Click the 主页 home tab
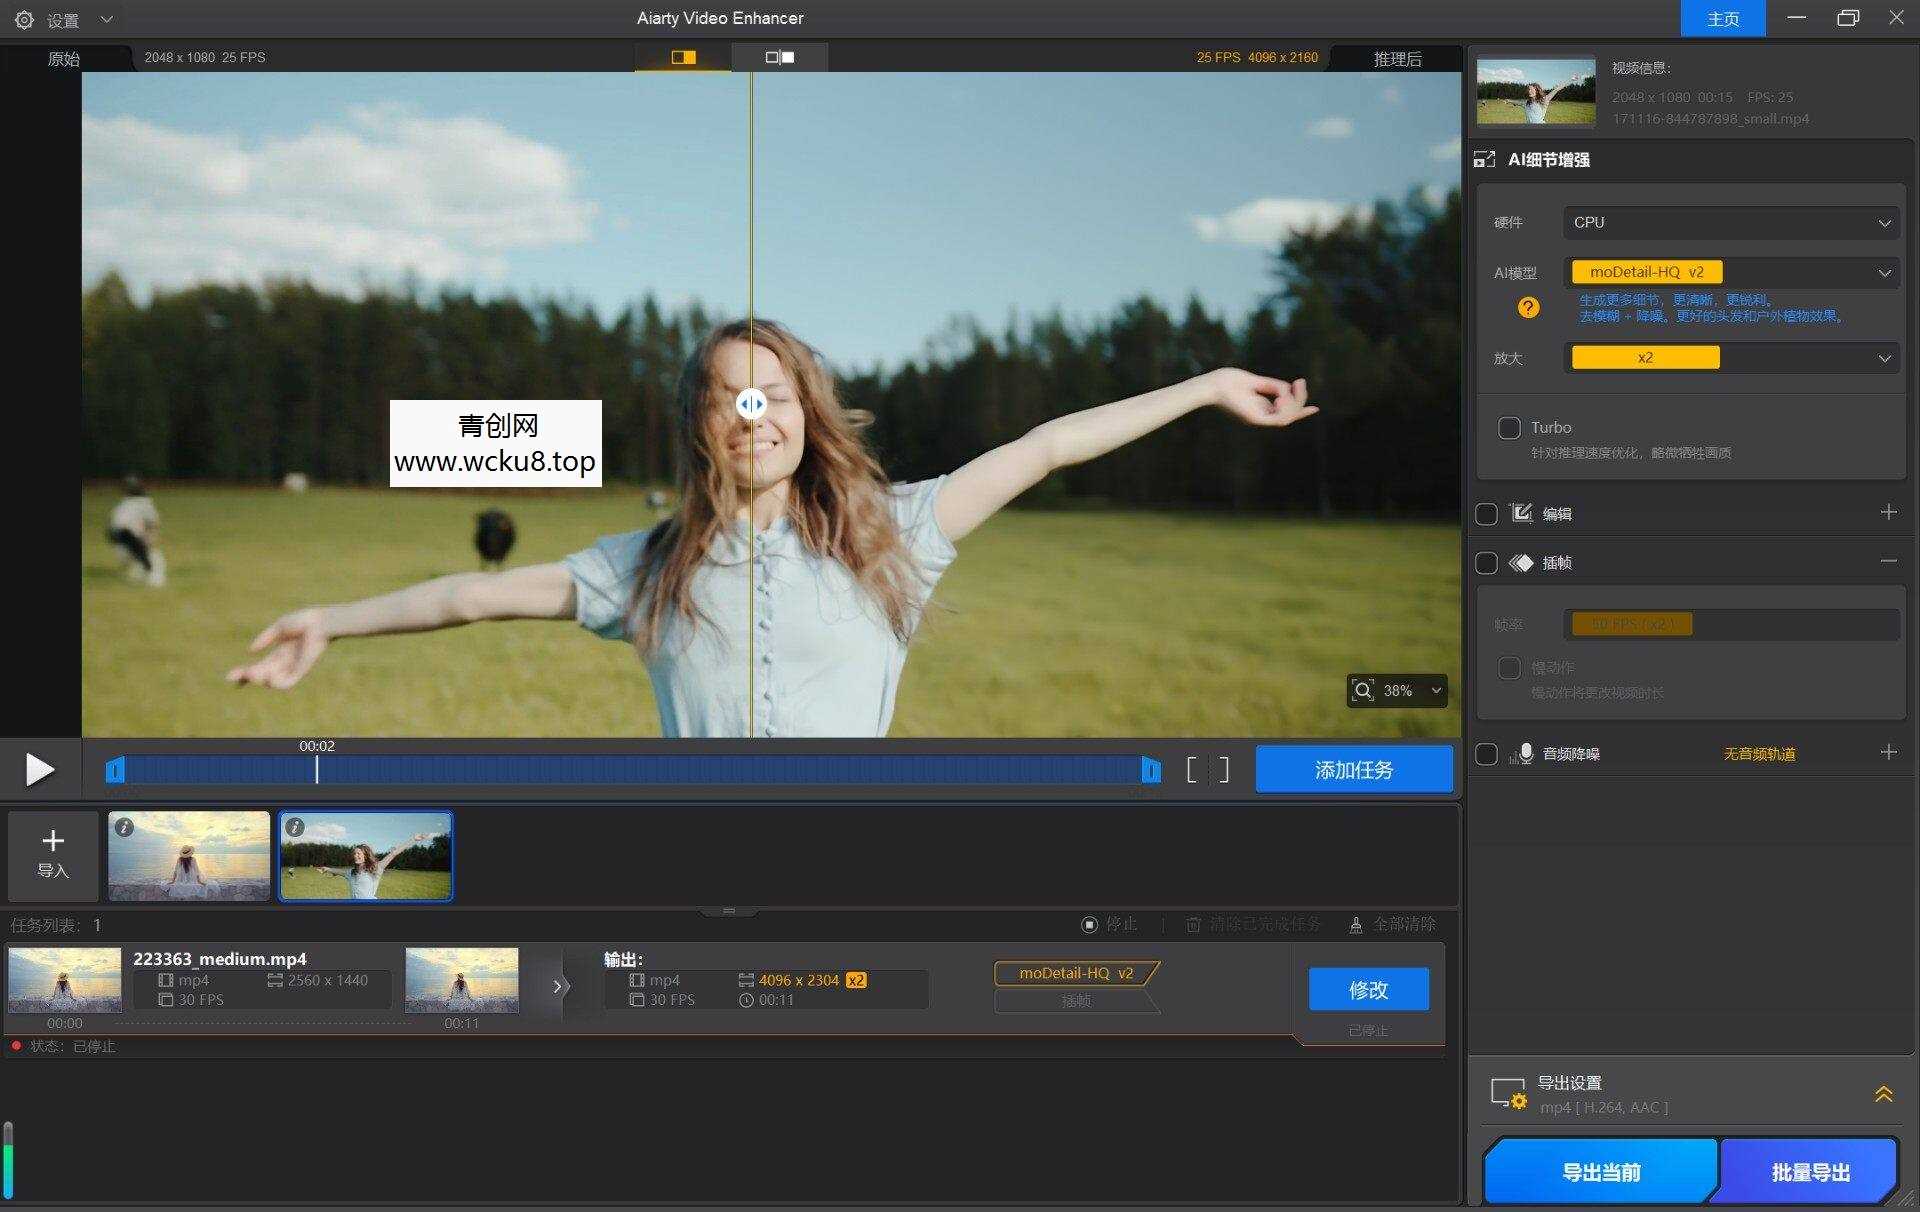This screenshot has width=1920, height=1212. tap(1722, 19)
